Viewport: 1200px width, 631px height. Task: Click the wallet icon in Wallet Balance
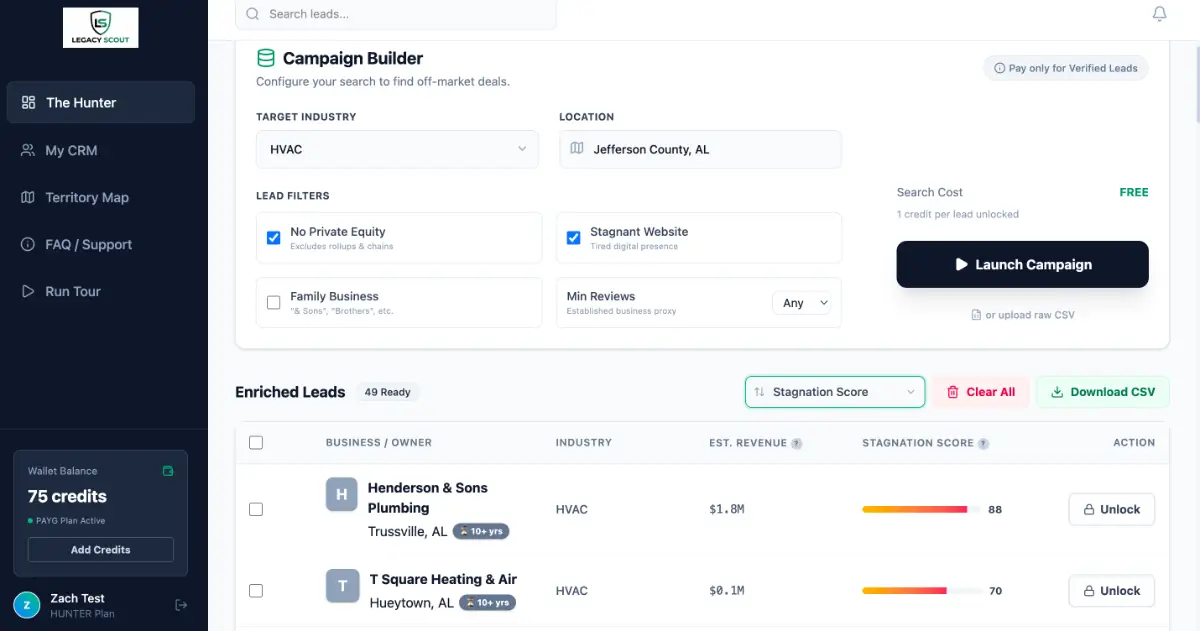[x=168, y=471]
